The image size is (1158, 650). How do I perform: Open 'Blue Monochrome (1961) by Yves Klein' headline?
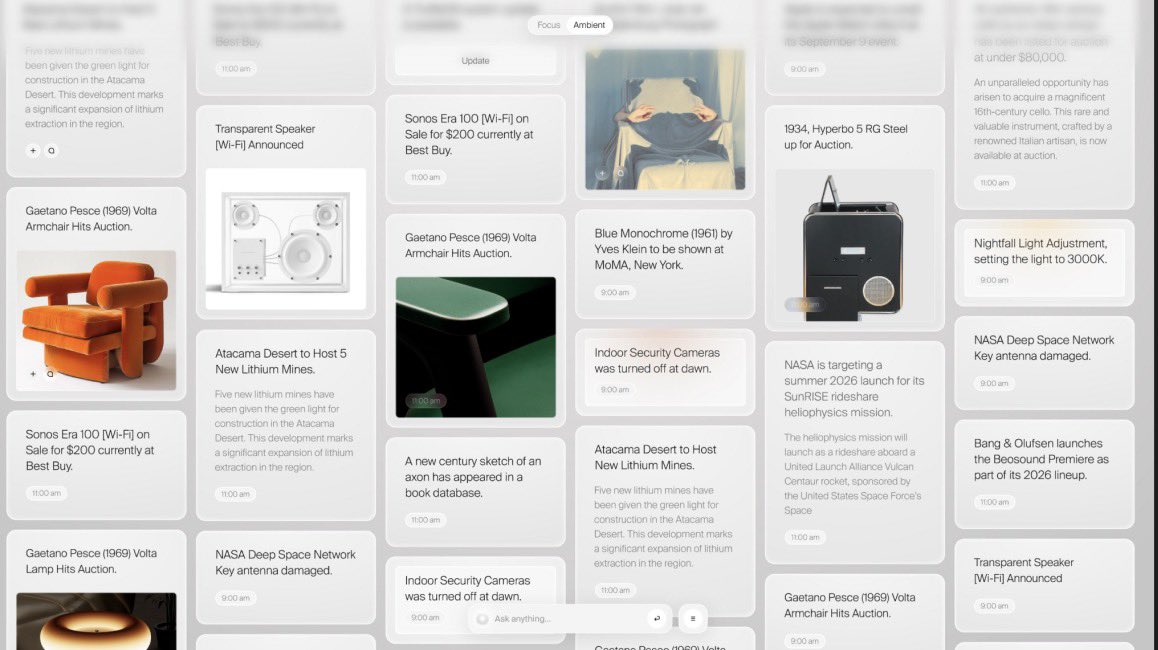(x=663, y=249)
